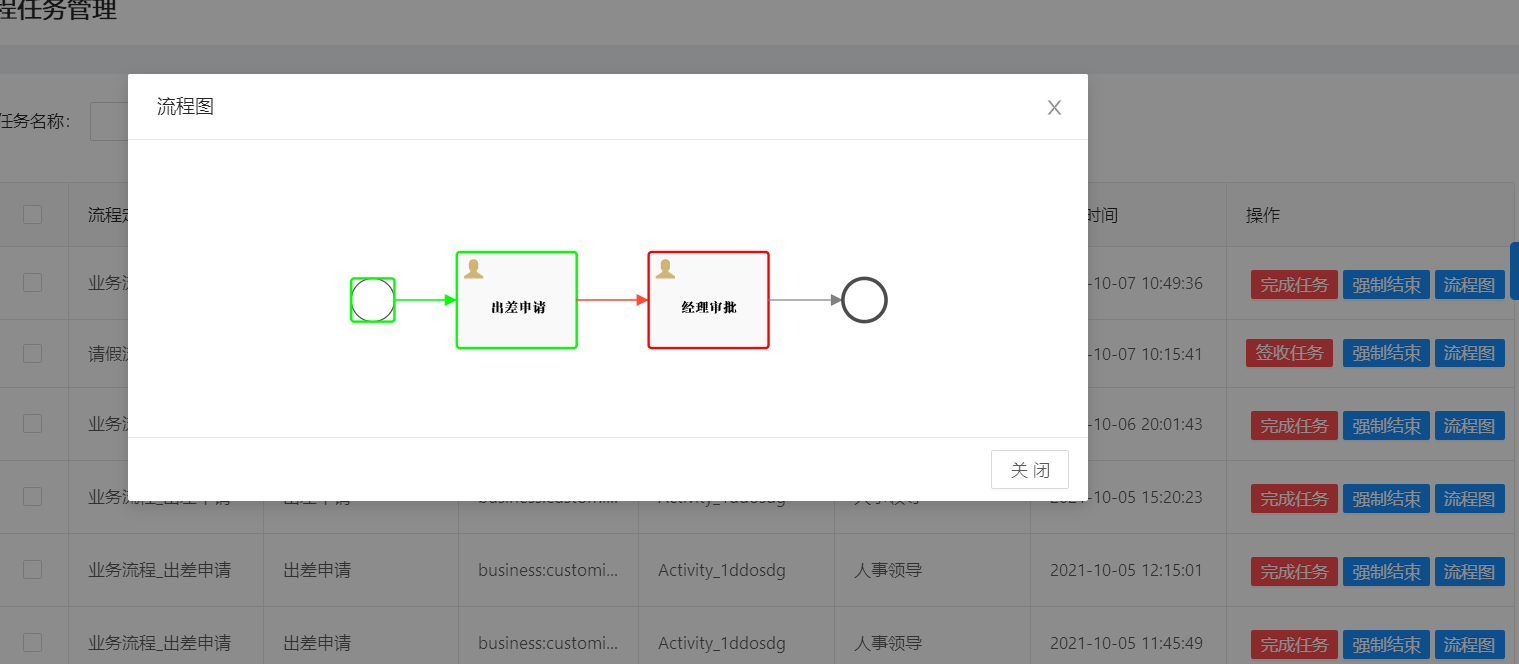The width and height of the screenshot is (1519, 664).
Task: Click 完成任务 in the 12:15:01 row
Action: point(1294,572)
